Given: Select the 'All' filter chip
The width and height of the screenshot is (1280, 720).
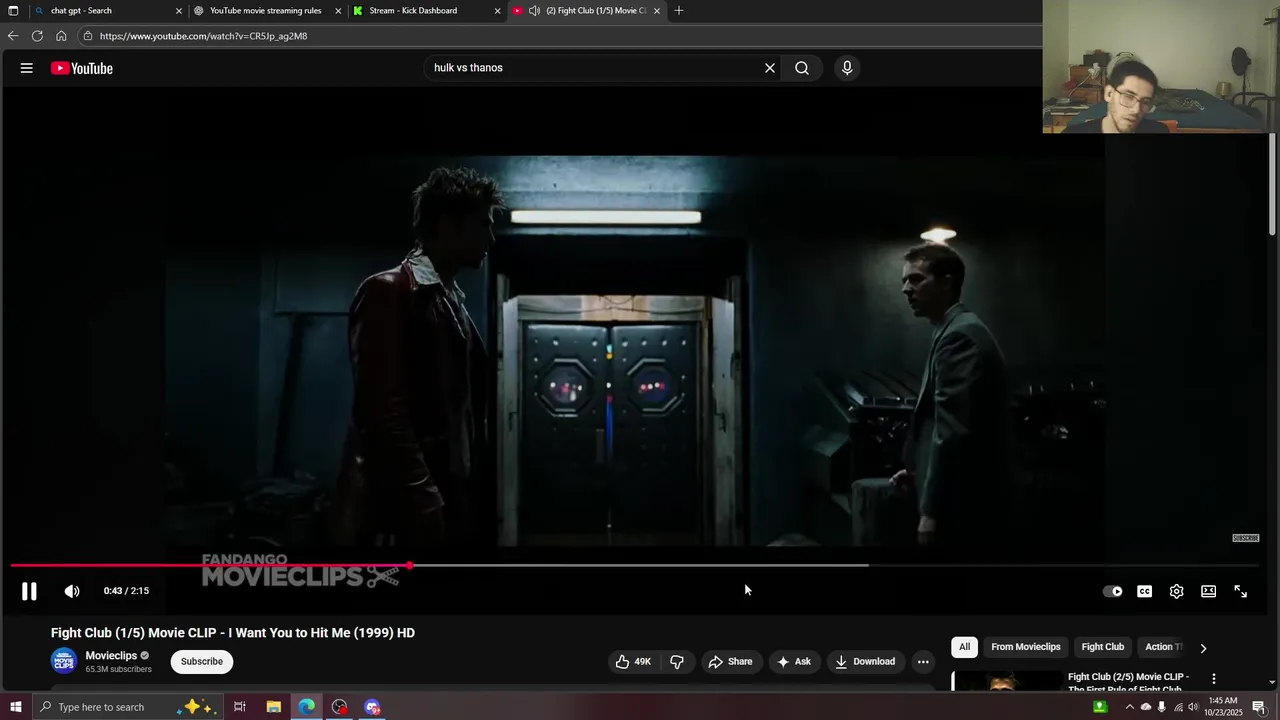Looking at the screenshot, I should tap(964, 647).
